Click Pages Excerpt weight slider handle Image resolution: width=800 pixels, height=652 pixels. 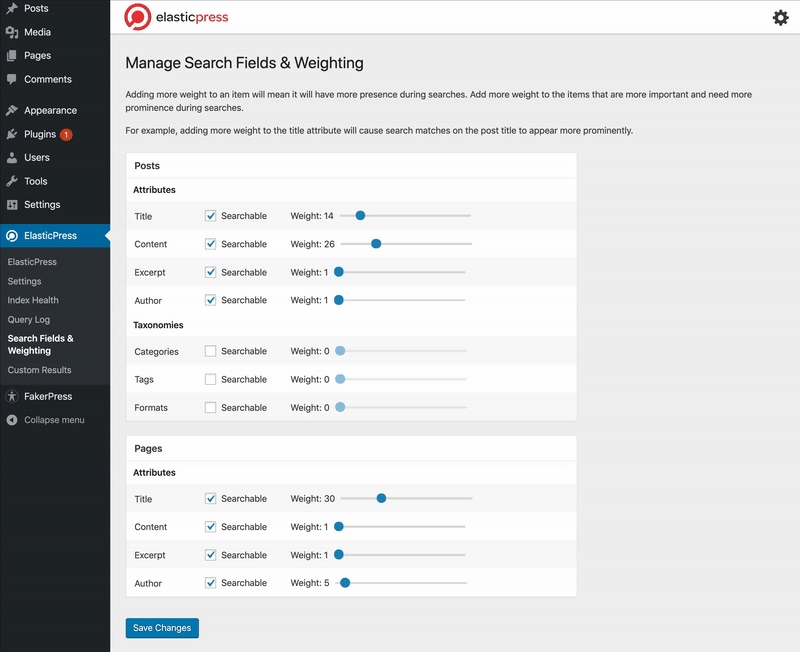339,555
